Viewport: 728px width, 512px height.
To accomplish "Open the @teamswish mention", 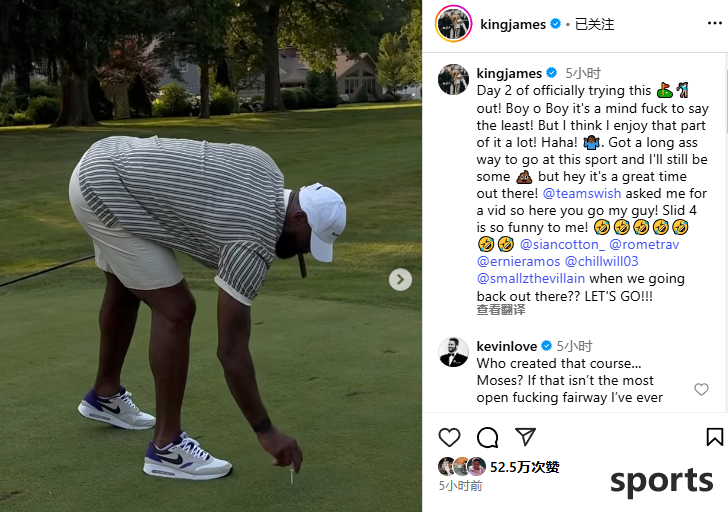I will tap(582, 193).
